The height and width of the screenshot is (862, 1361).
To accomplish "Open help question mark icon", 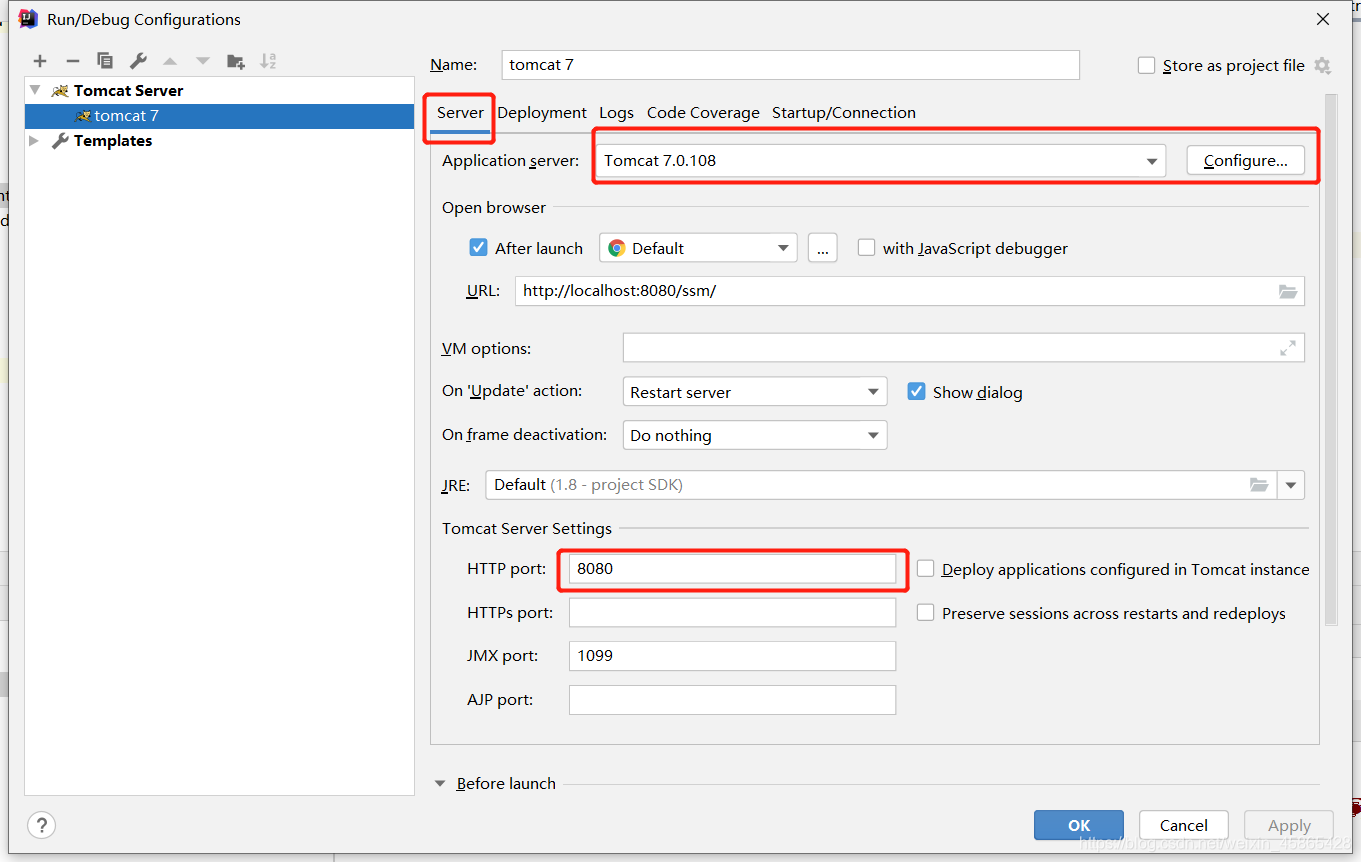I will coord(41,825).
